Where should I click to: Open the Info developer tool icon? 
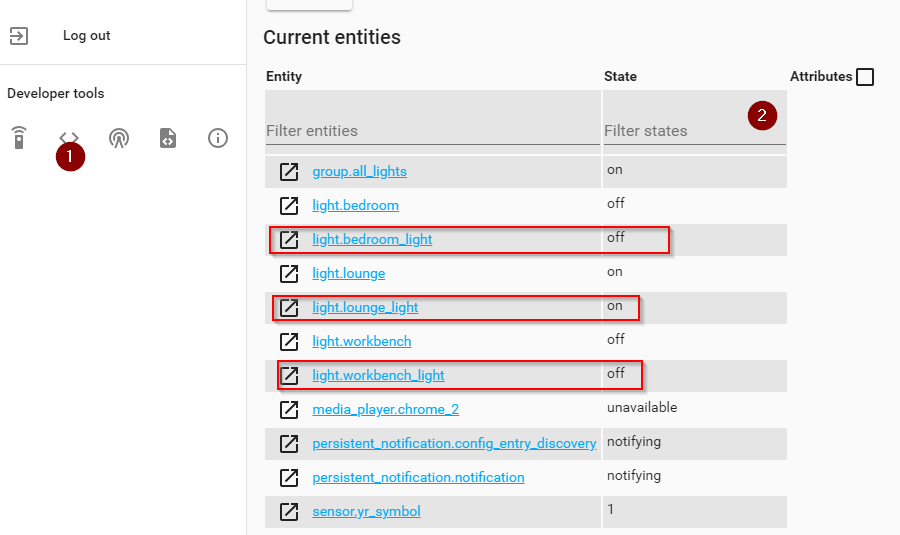pos(218,138)
